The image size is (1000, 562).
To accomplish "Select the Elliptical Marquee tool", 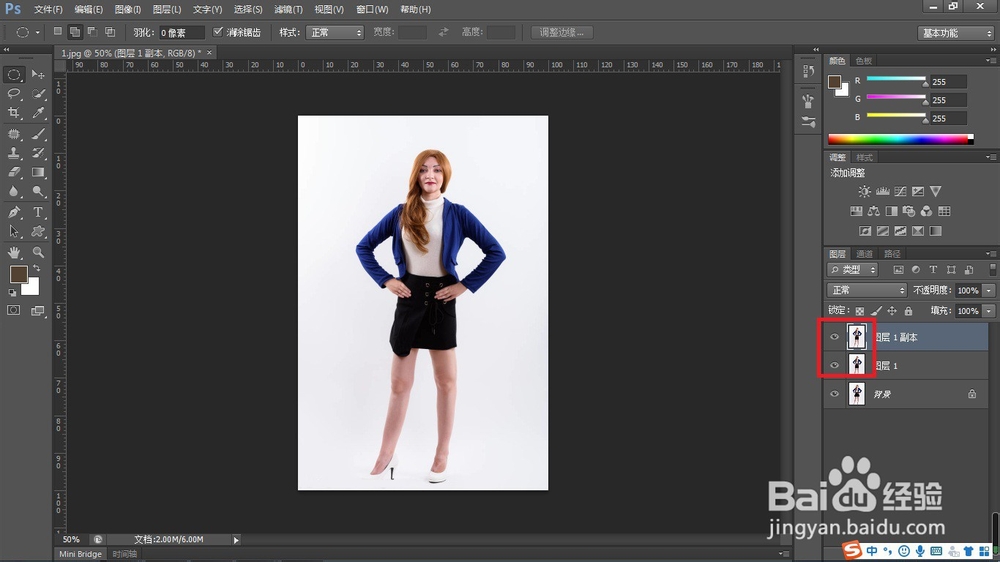I will click(x=13, y=75).
